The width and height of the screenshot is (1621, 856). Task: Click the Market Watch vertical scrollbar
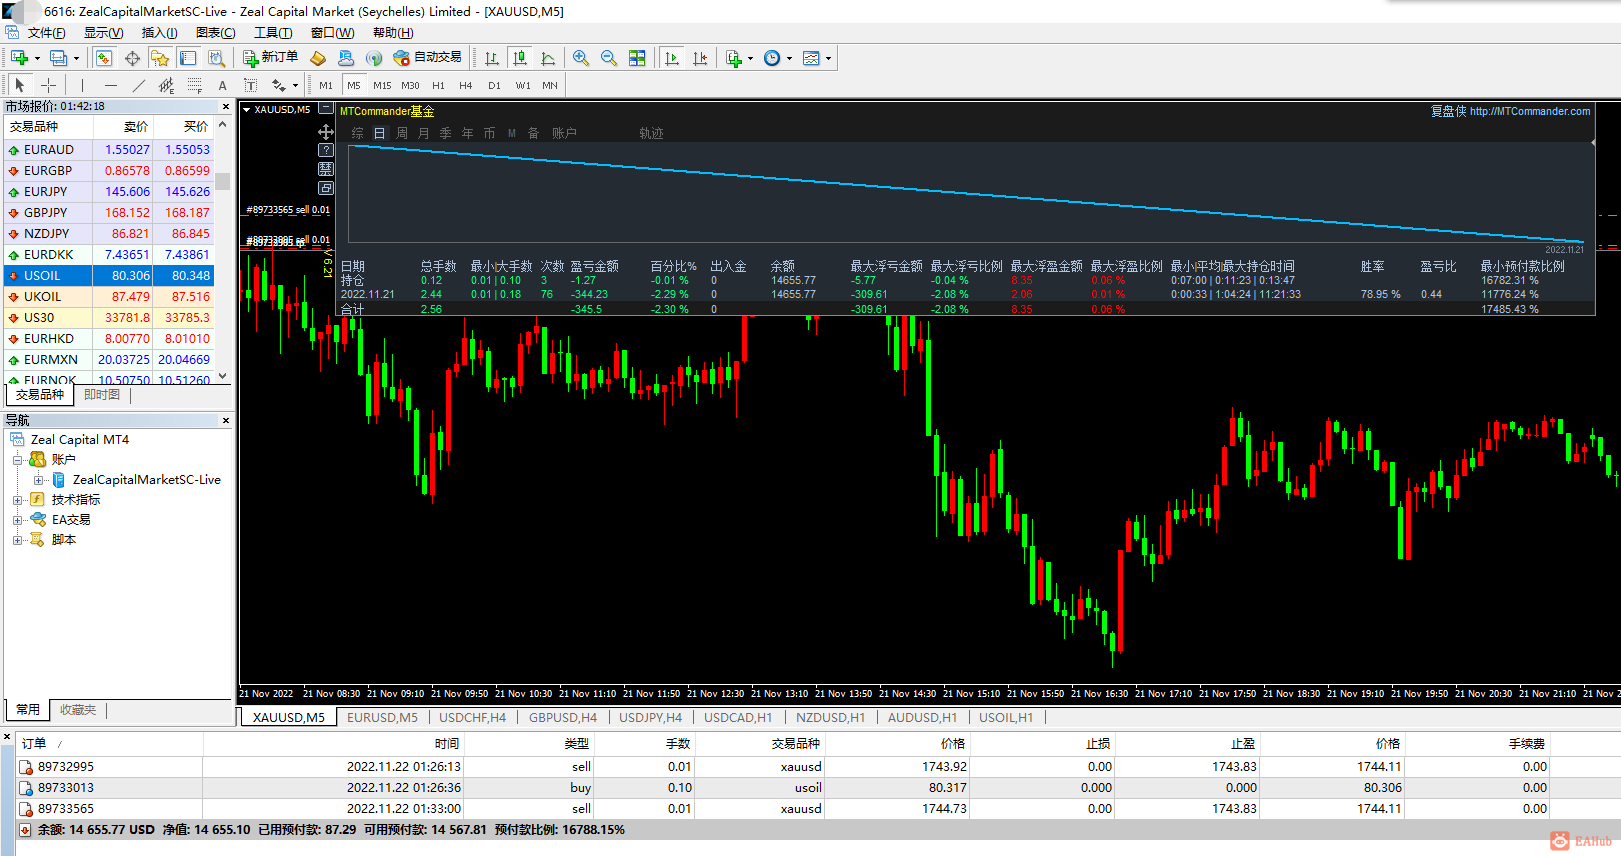[222, 250]
